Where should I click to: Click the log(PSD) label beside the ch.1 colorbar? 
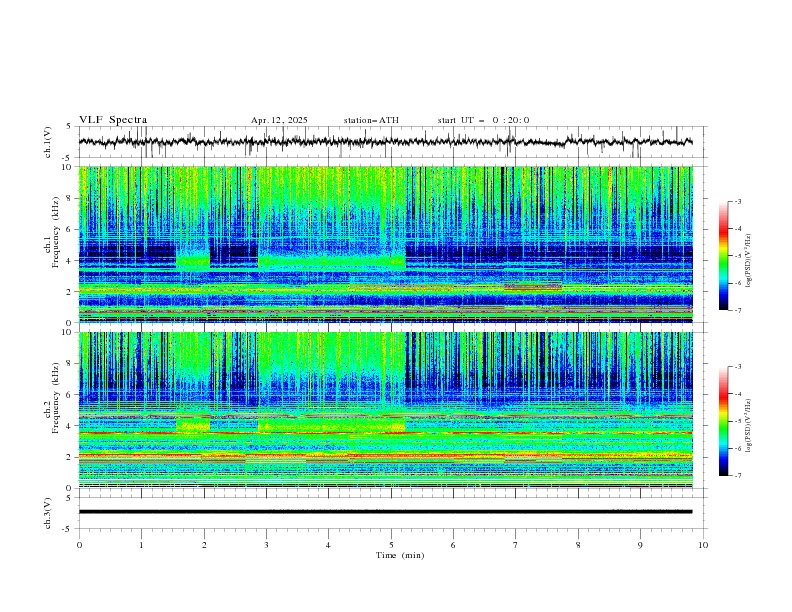[x=748, y=261]
